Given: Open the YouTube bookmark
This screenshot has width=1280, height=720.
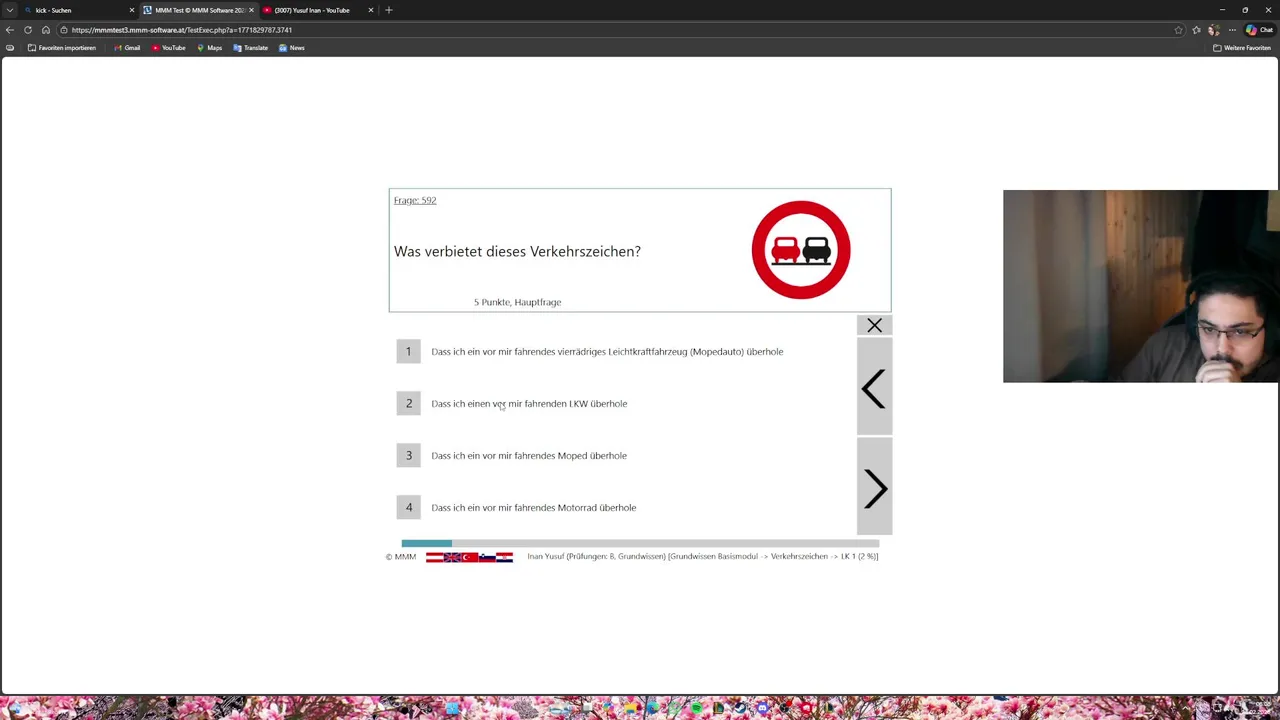Looking at the screenshot, I should tap(169, 48).
